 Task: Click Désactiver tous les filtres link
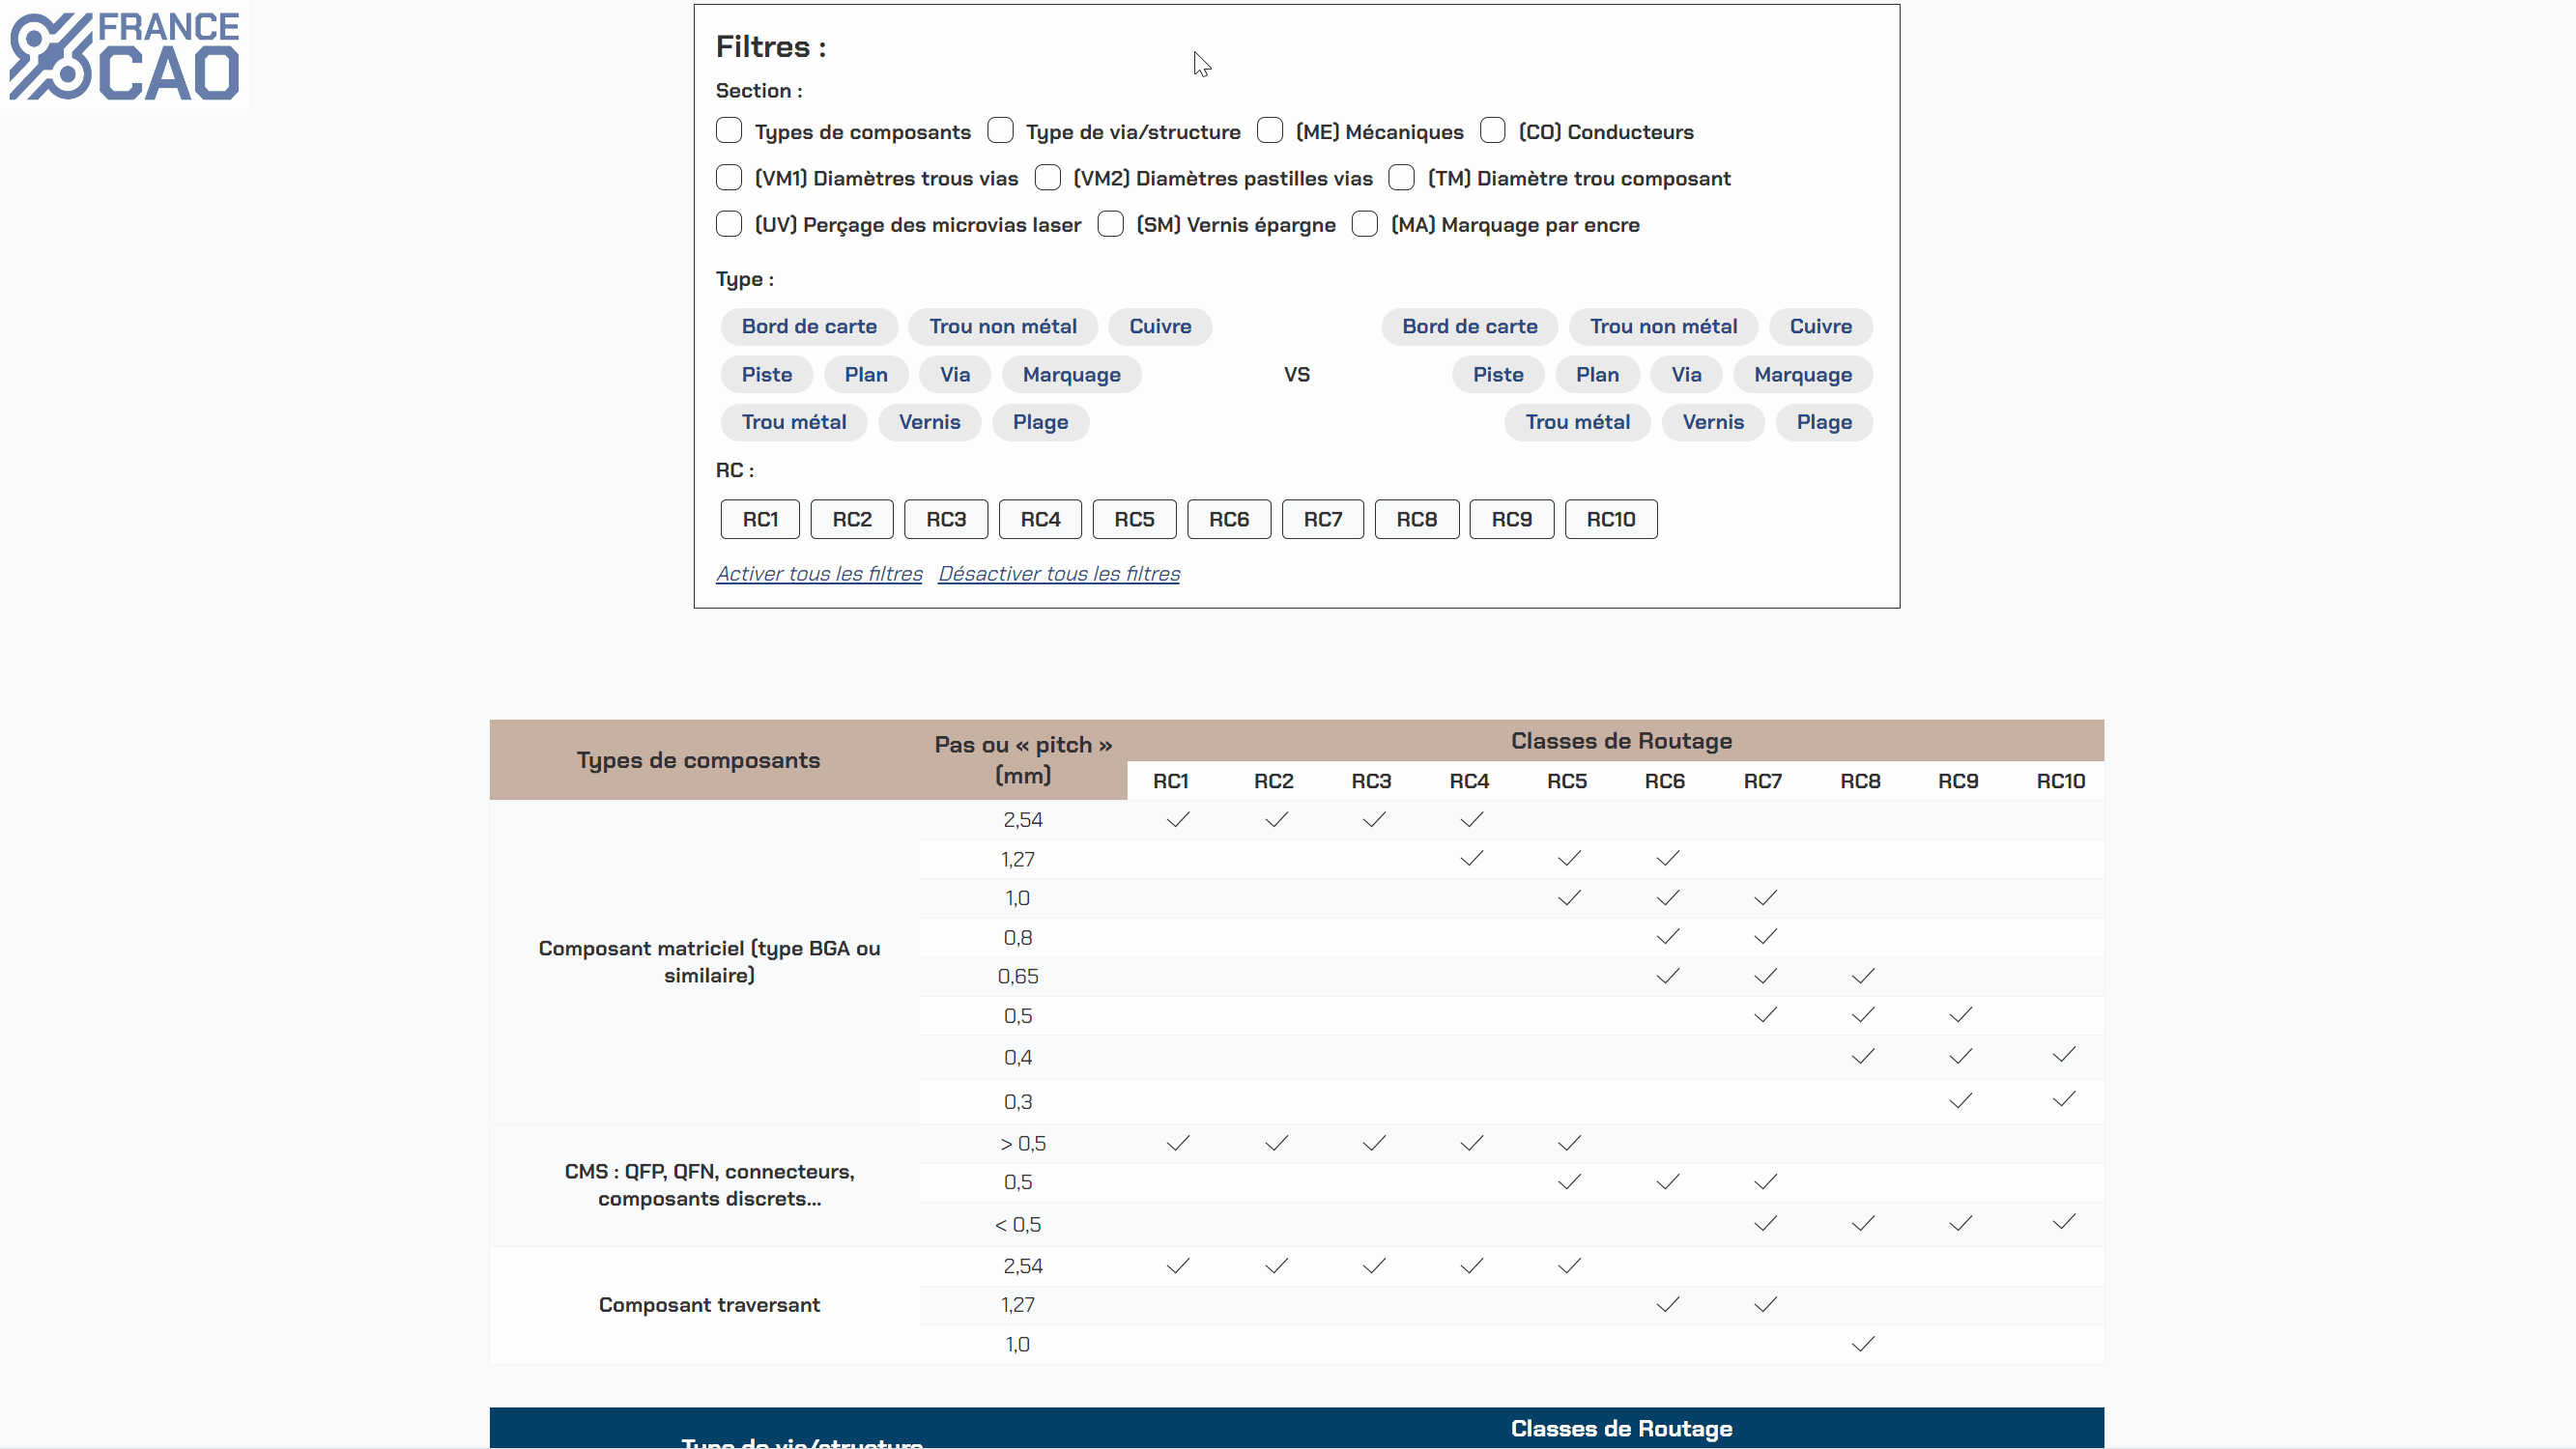tap(1058, 574)
